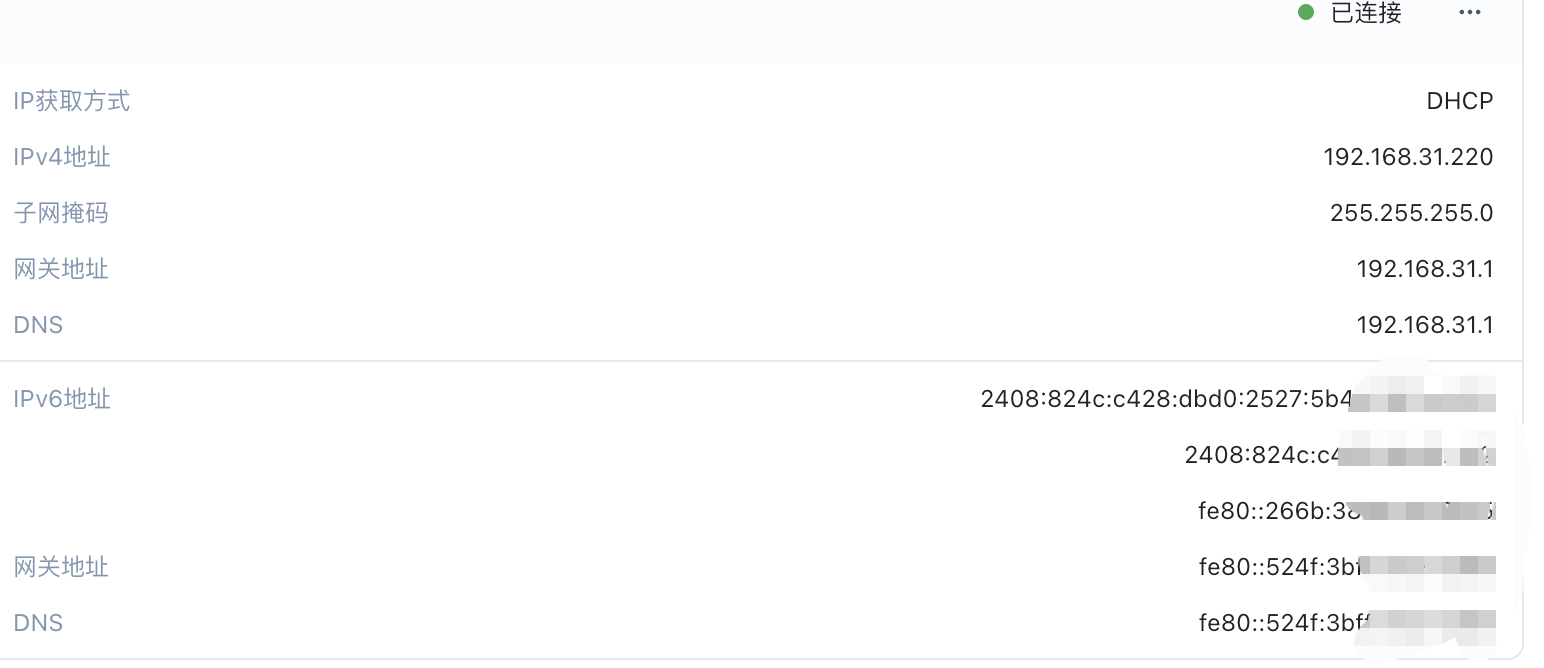Screen dimensions: 1544x668
Task: Select the subnet mask 255.255.255.0
Action: coord(1411,213)
